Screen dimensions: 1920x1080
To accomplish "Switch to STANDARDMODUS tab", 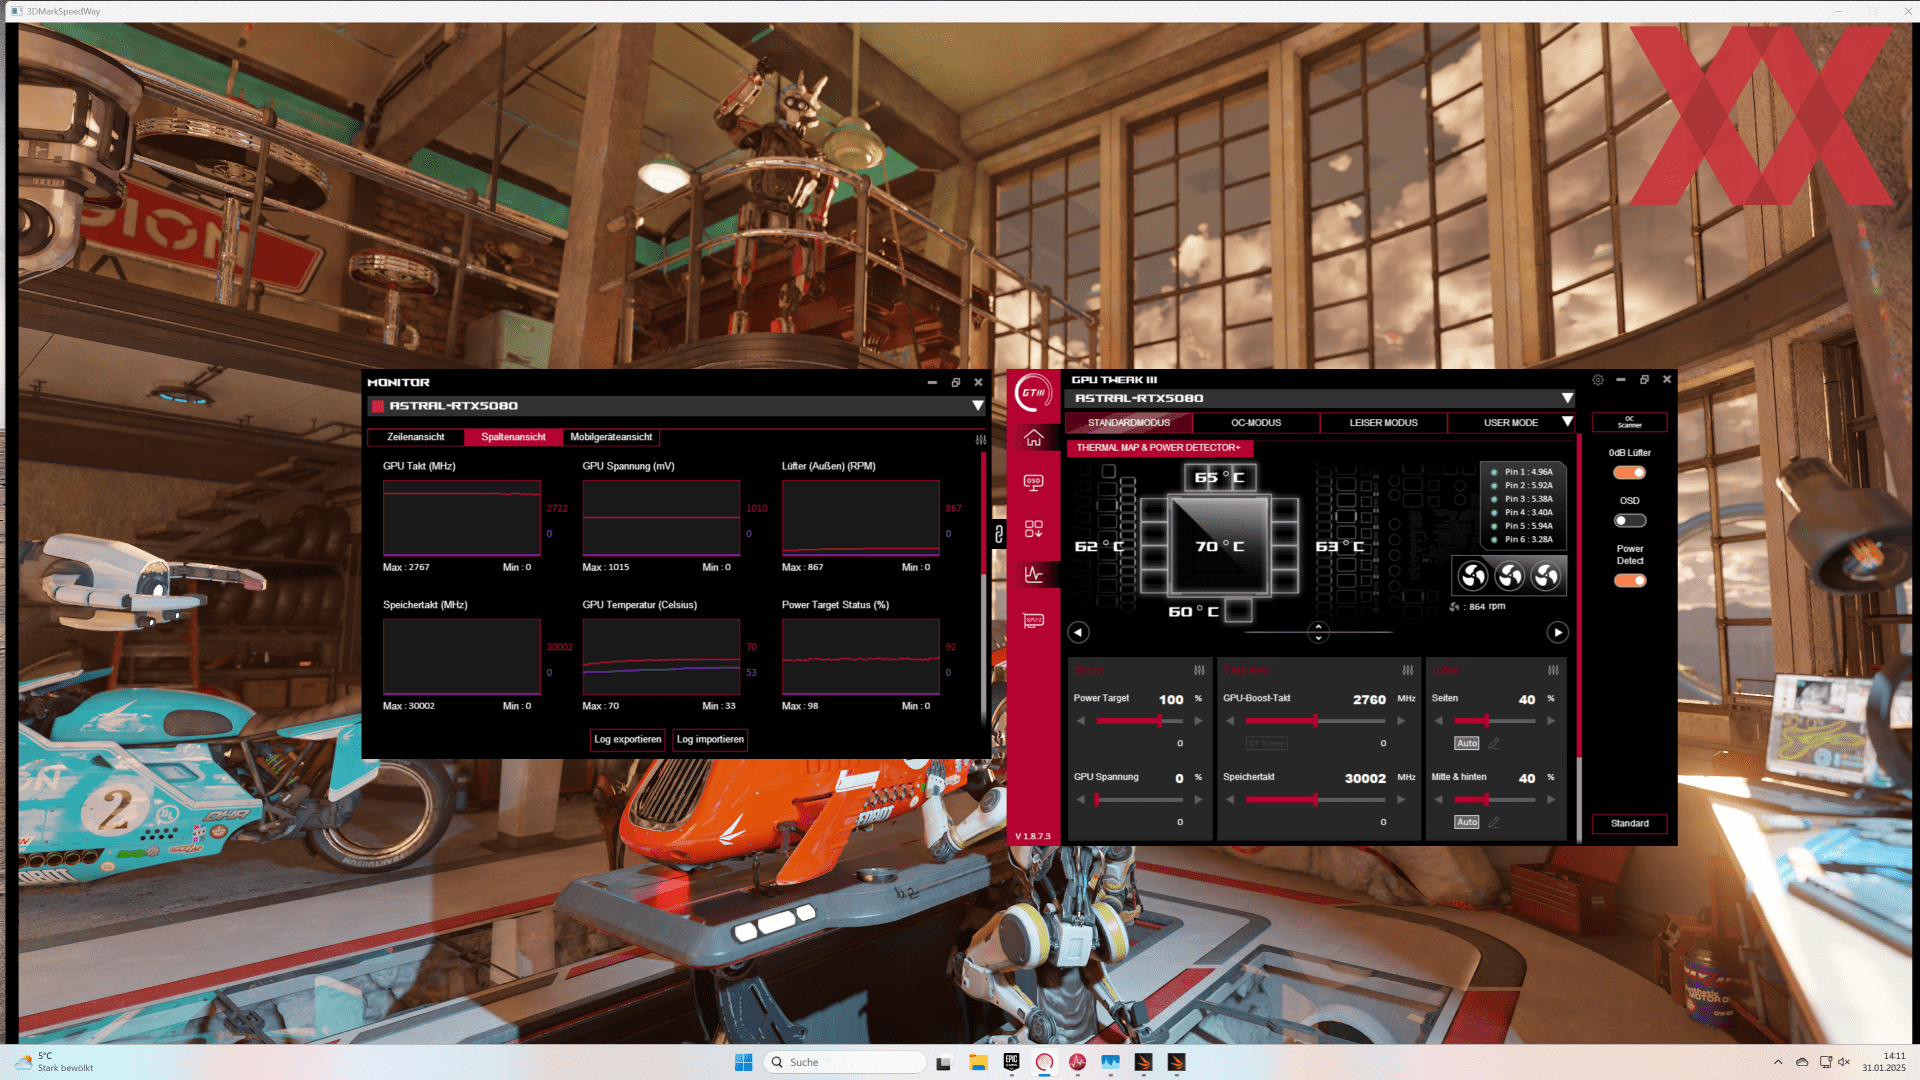I will pos(1128,423).
